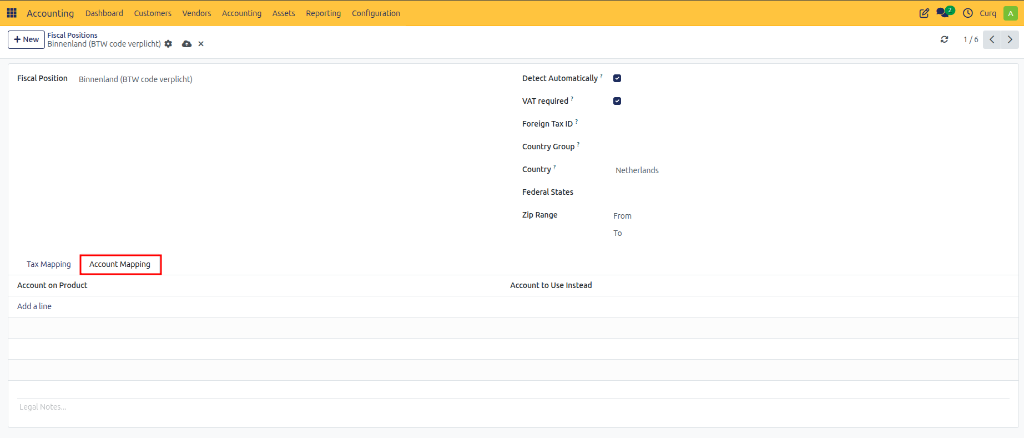Viewport: 1024px width, 438px height.
Task: Save record manually with cloud icon
Action: (x=187, y=44)
